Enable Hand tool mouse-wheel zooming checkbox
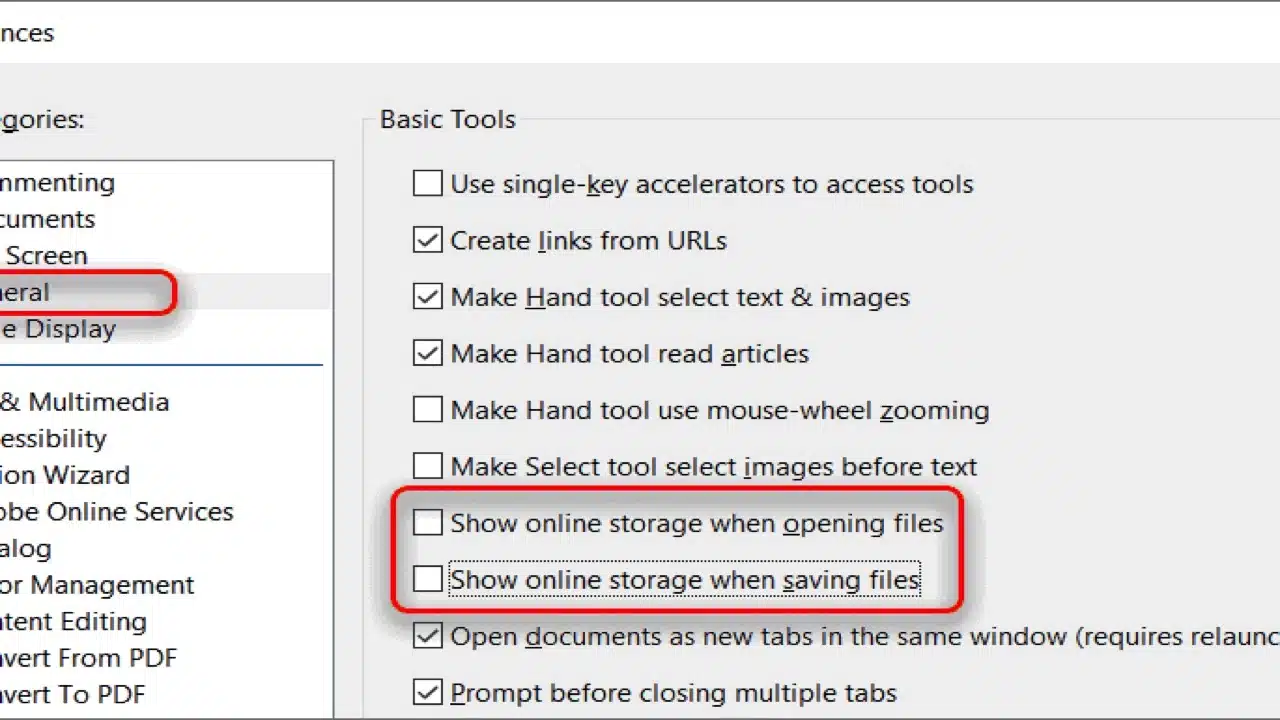The height and width of the screenshot is (720, 1280). (x=428, y=410)
